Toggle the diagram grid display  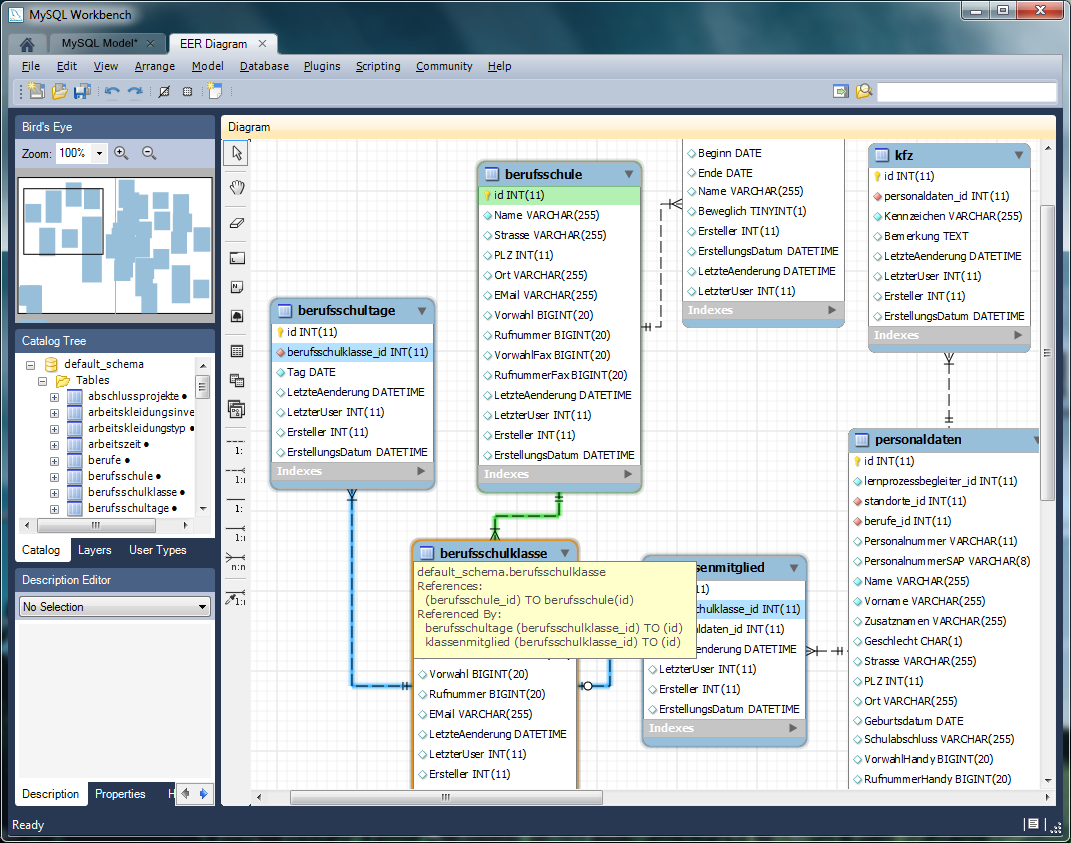[164, 91]
